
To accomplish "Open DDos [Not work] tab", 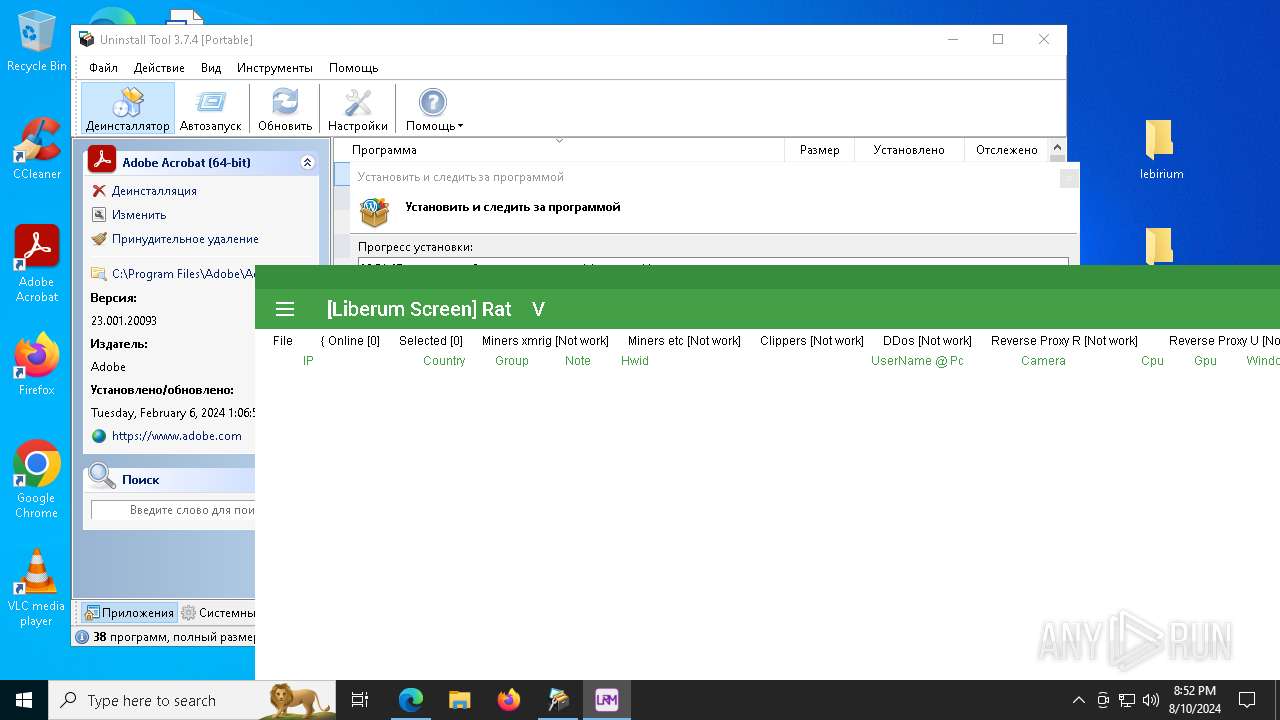I will coord(927,341).
